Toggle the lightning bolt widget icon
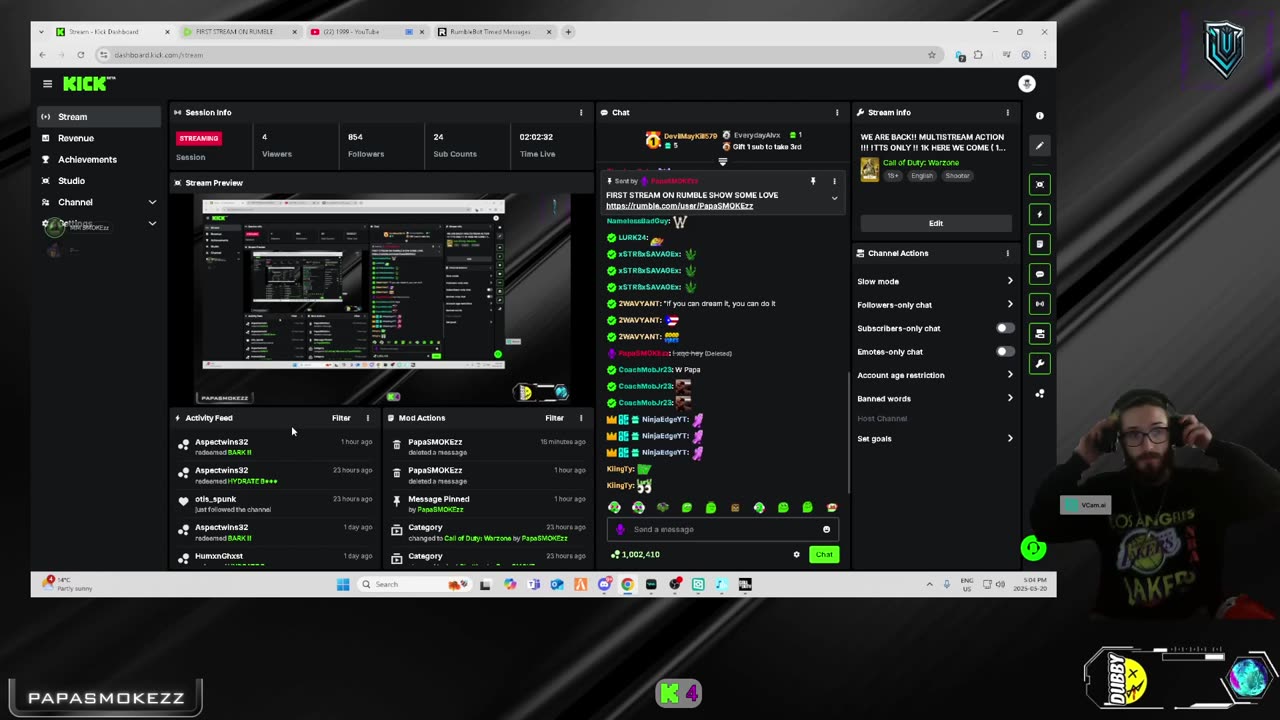 tap(1039, 214)
